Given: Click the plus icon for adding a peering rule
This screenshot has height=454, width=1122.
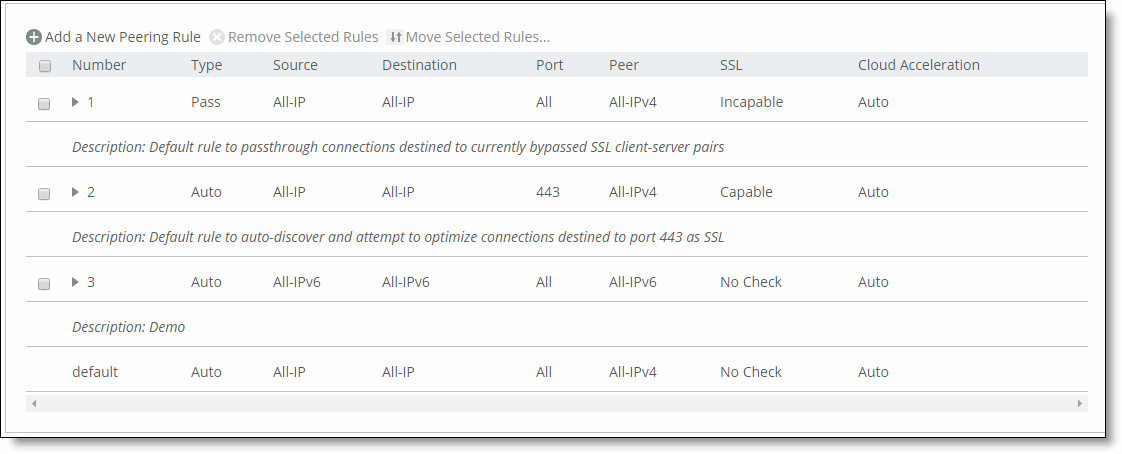Looking at the screenshot, I should (x=34, y=37).
